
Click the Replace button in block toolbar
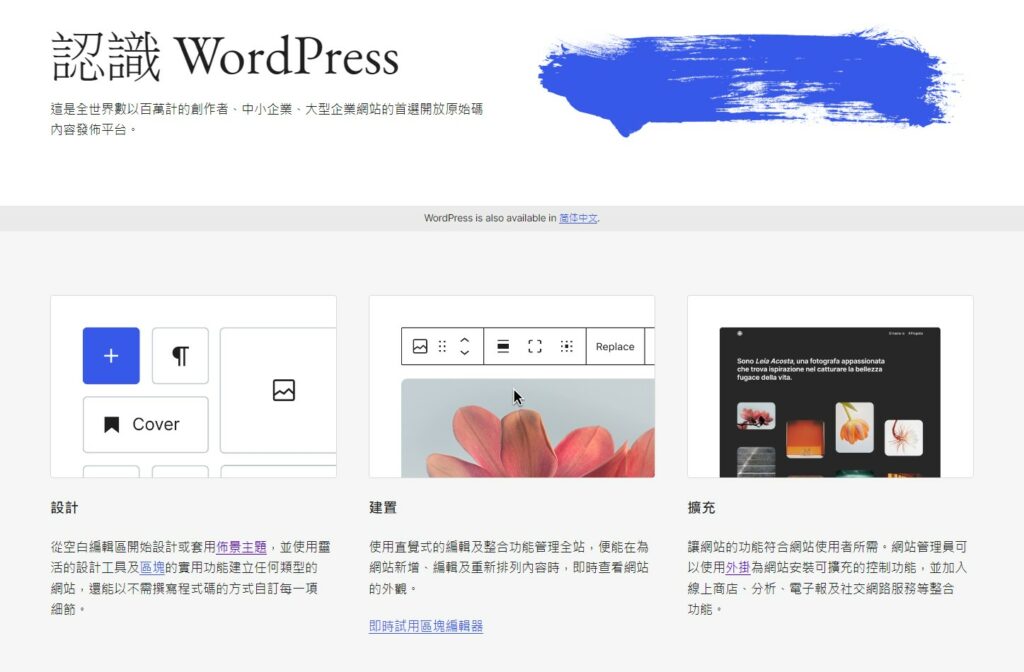tap(615, 346)
